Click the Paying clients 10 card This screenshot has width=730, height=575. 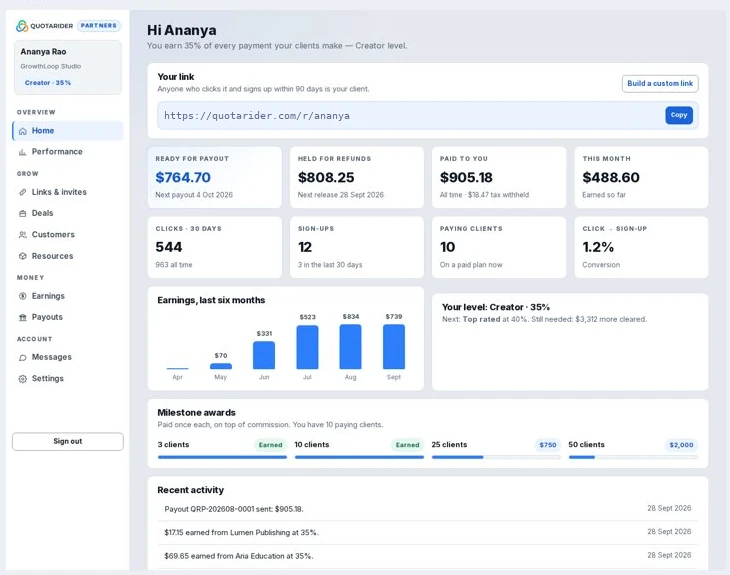pyautogui.click(x=499, y=247)
